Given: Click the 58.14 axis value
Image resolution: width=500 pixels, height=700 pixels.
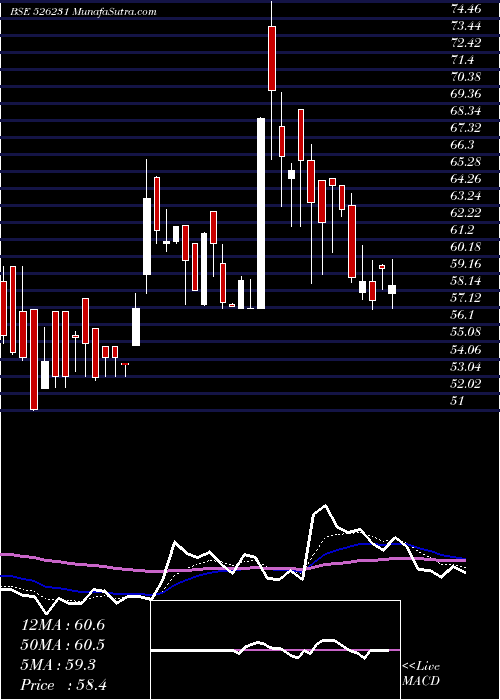Looking at the screenshot, I should tap(467, 280).
